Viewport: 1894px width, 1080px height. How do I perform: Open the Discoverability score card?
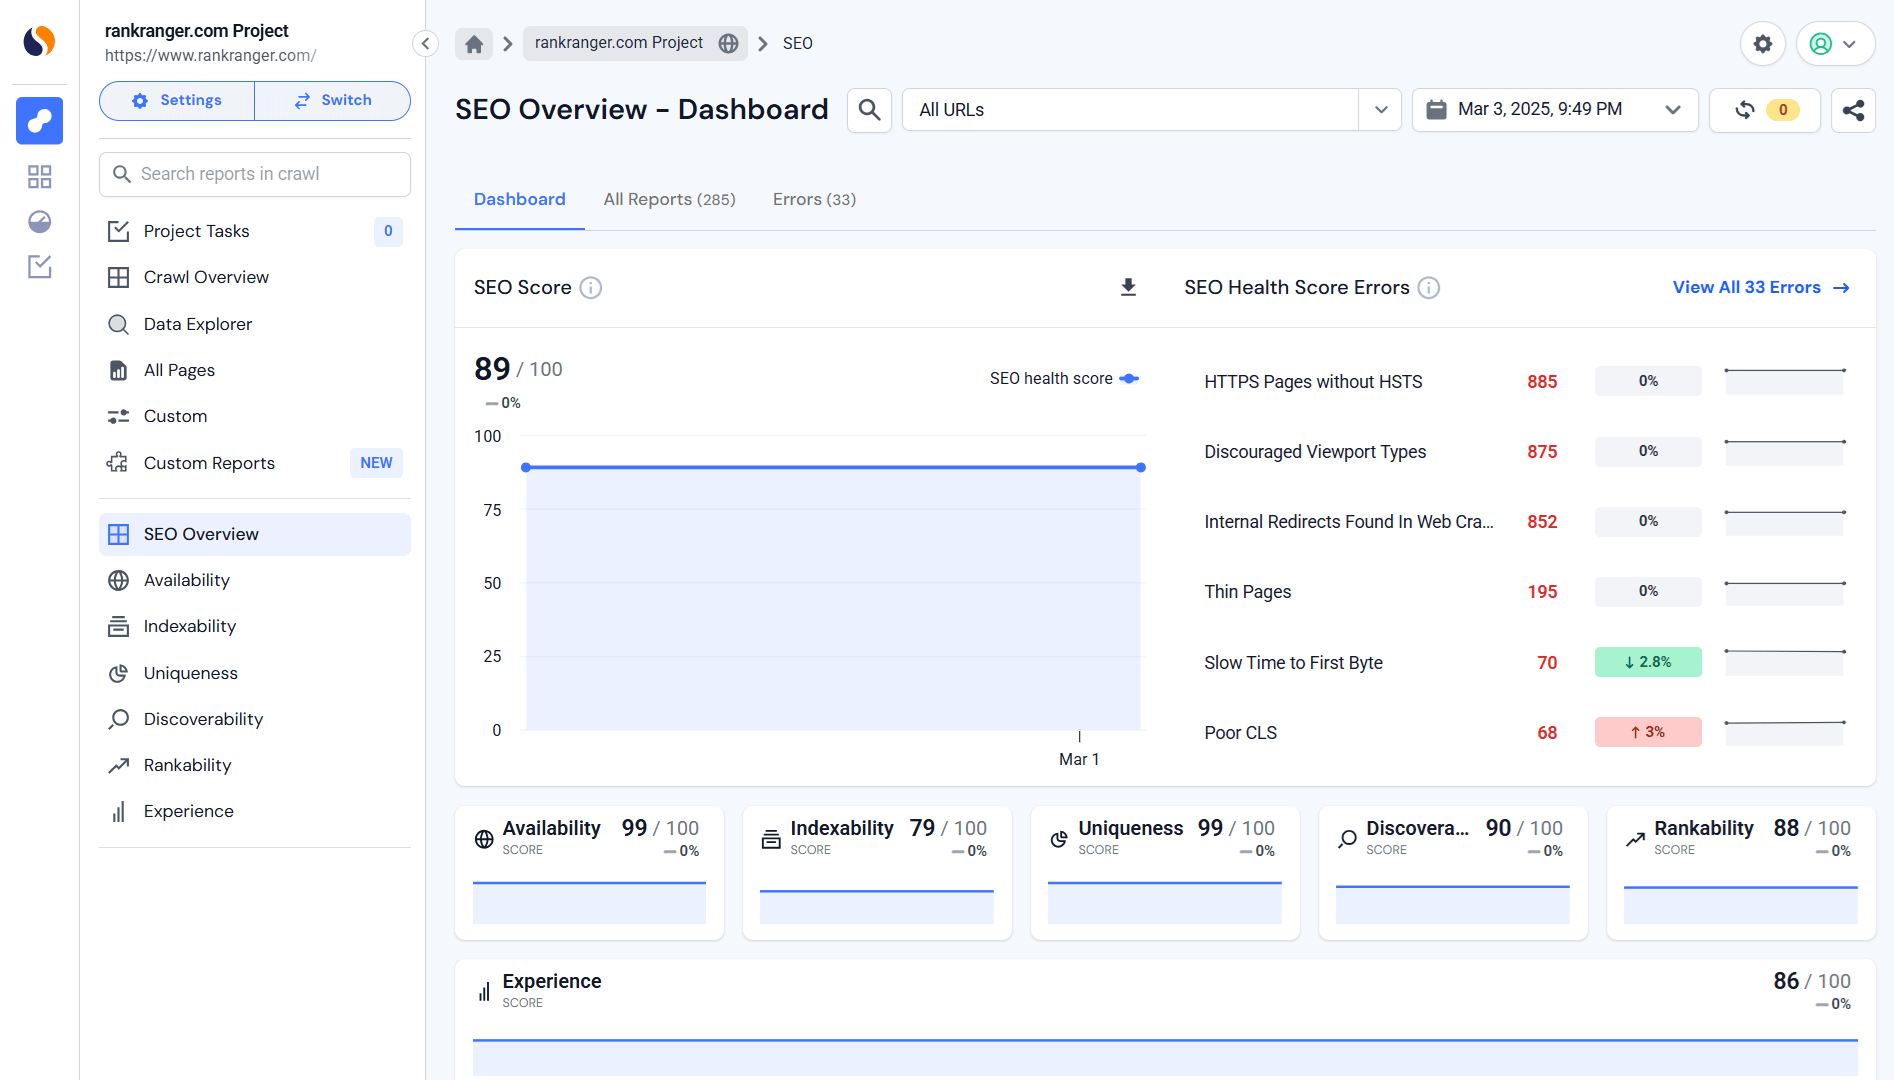[x=1453, y=873]
